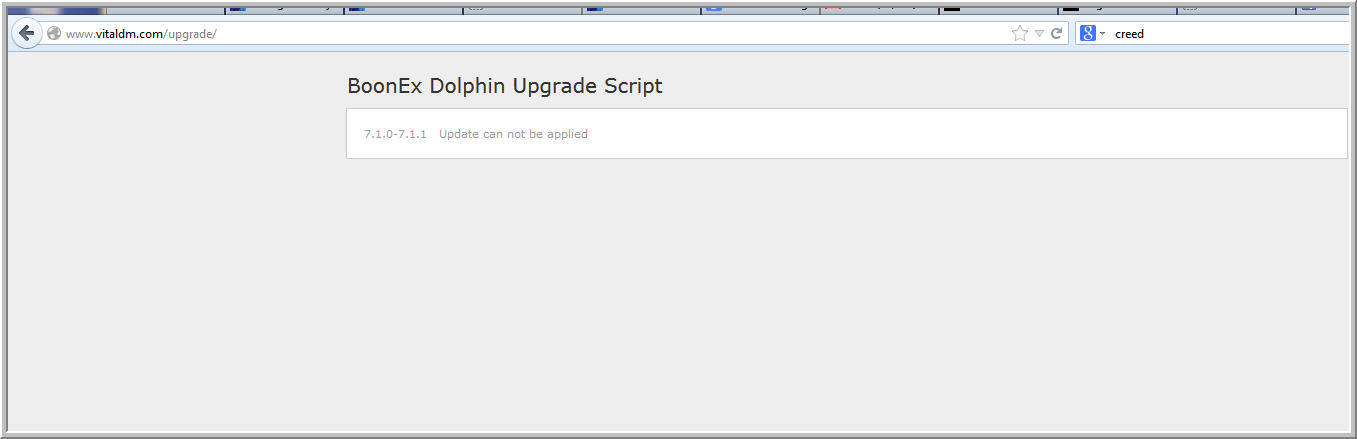Click "vitaldm.com" domain text in the address bar
This screenshot has height=439, width=1357.
pos(128,34)
